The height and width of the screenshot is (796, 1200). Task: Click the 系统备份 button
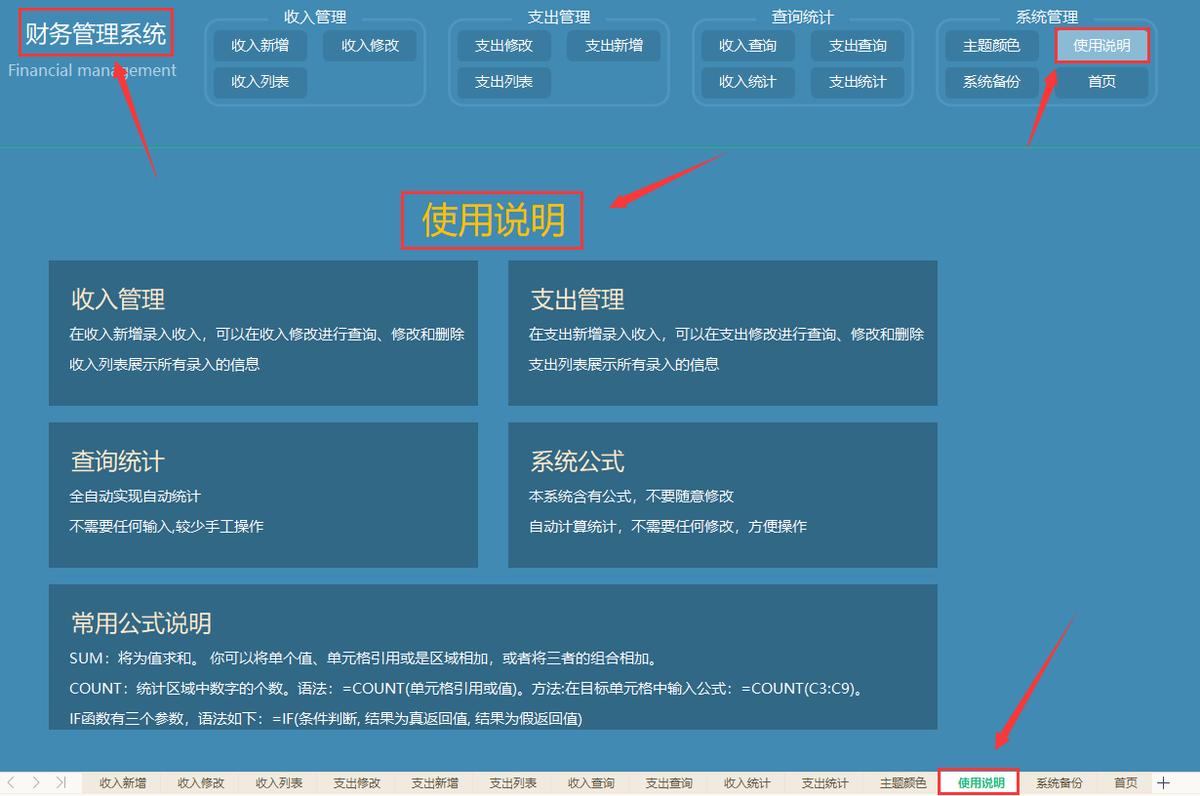[991, 83]
